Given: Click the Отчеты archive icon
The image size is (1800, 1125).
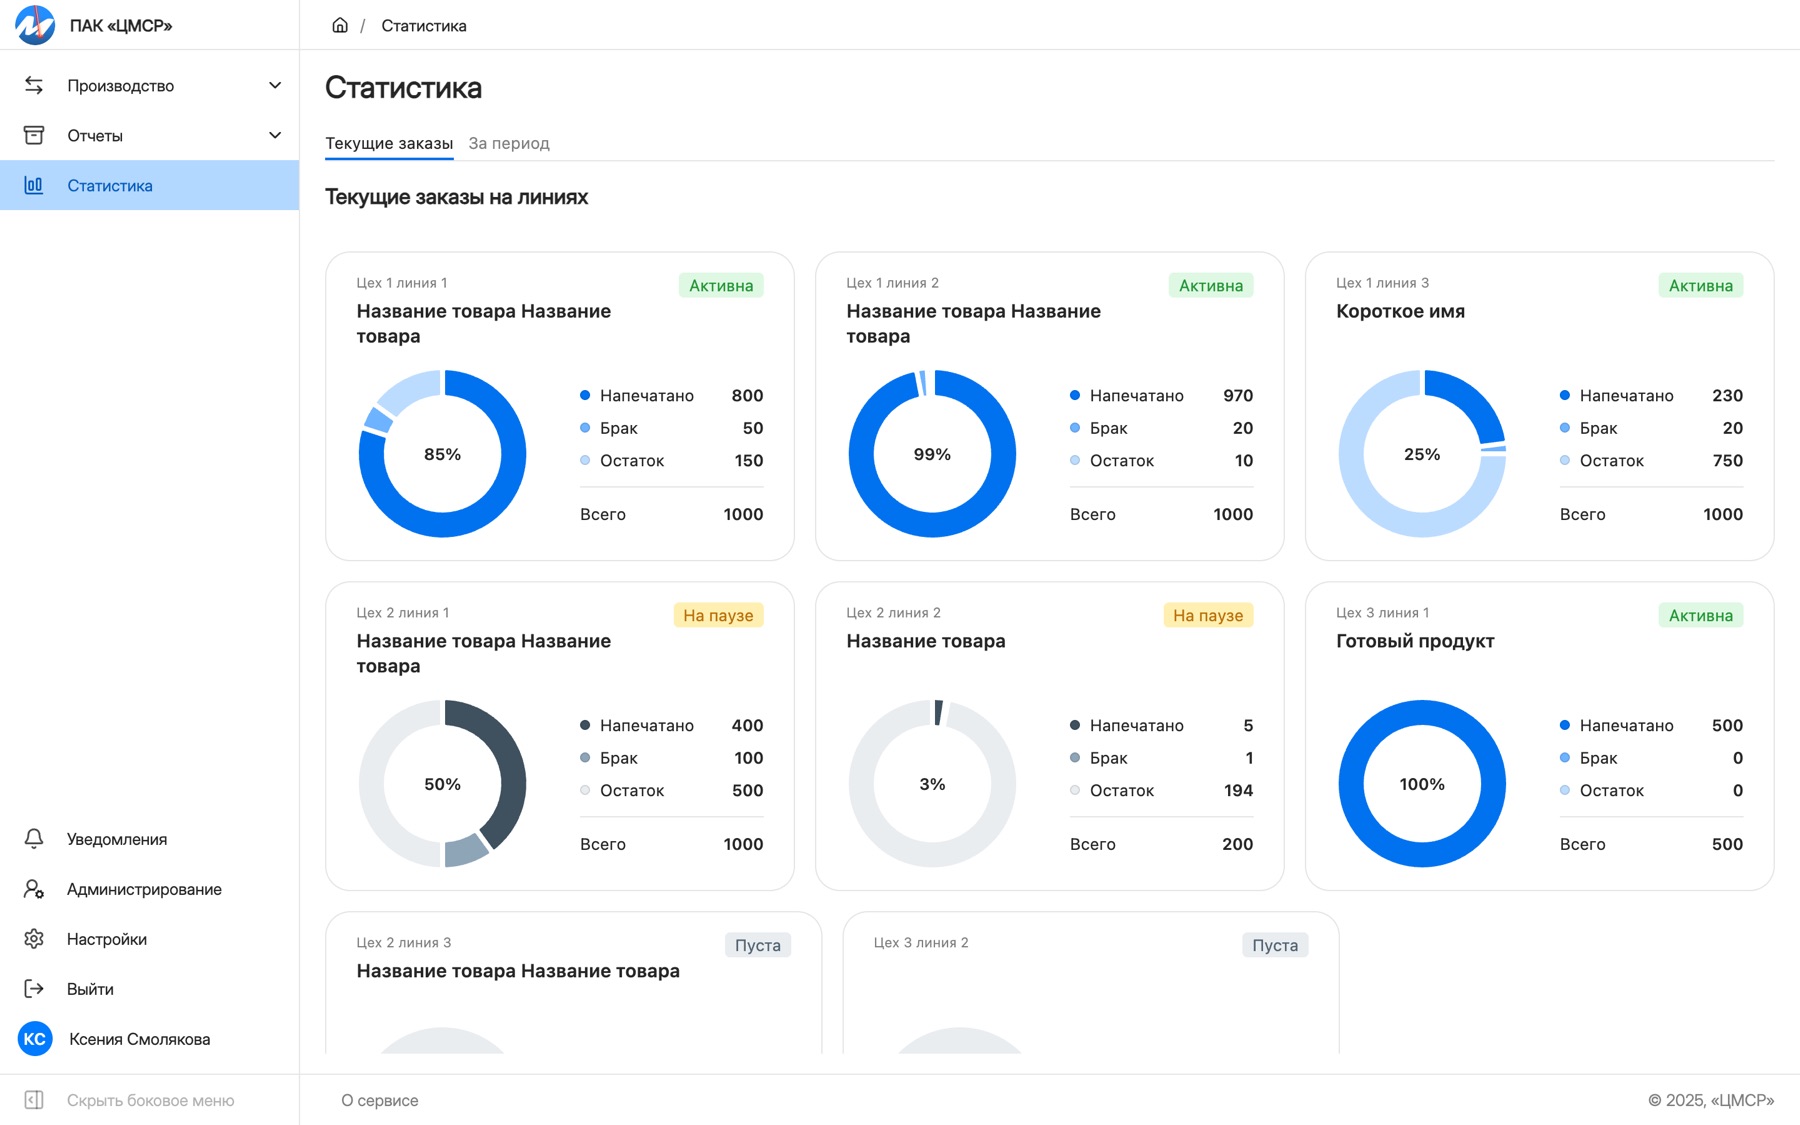Looking at the screenshot, I should [34, 135].
